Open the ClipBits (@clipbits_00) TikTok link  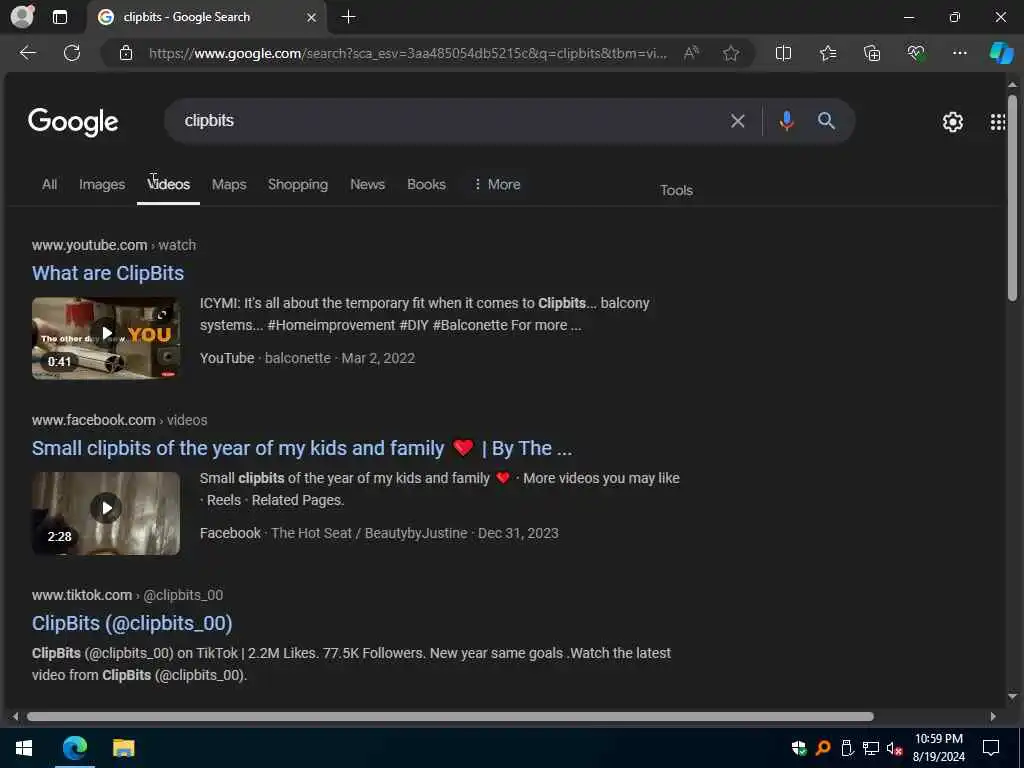pos(132,623)
